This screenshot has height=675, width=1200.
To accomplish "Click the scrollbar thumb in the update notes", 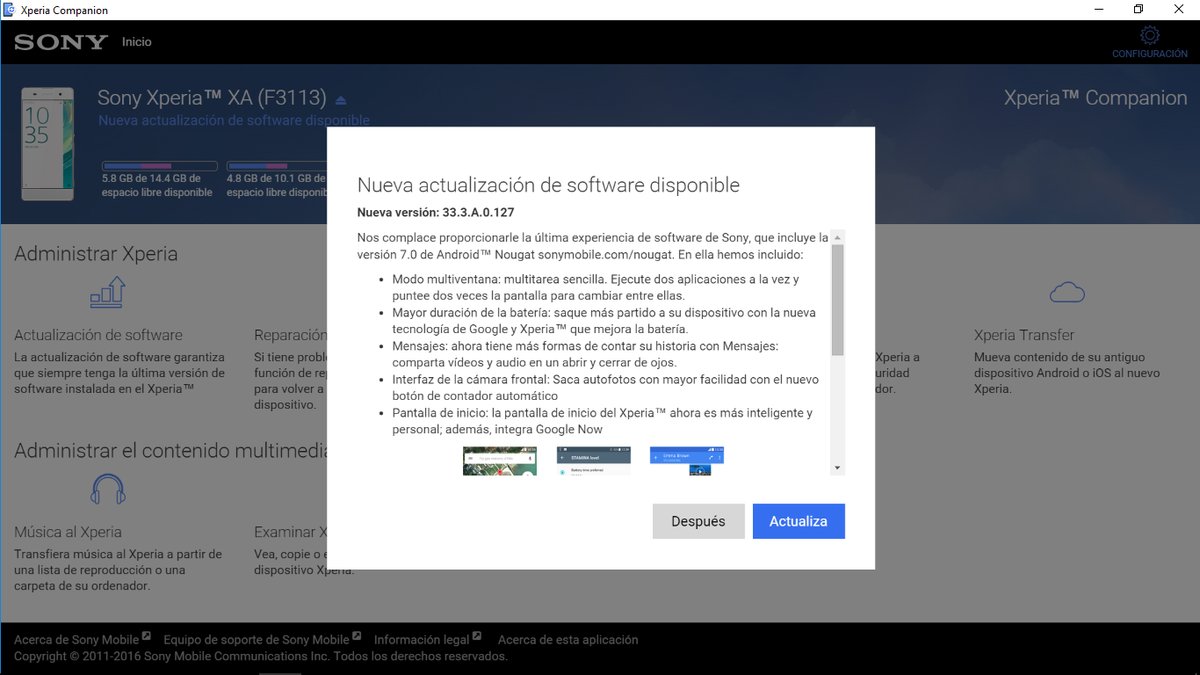I will [837, 300].
